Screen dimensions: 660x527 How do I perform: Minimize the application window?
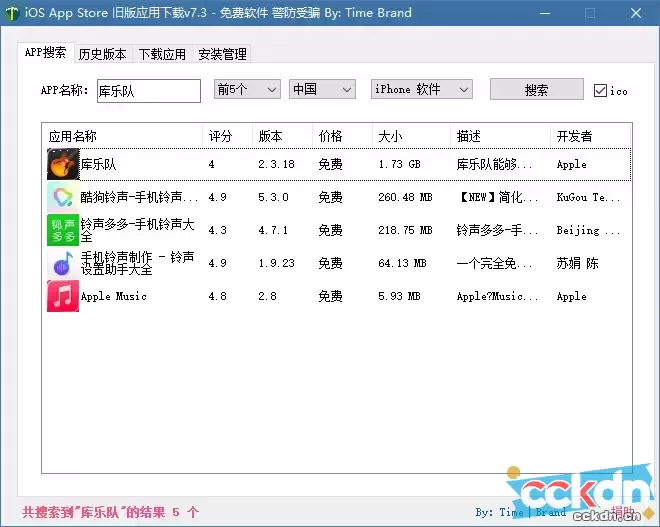pyautogui.click(x=545, y=13)
